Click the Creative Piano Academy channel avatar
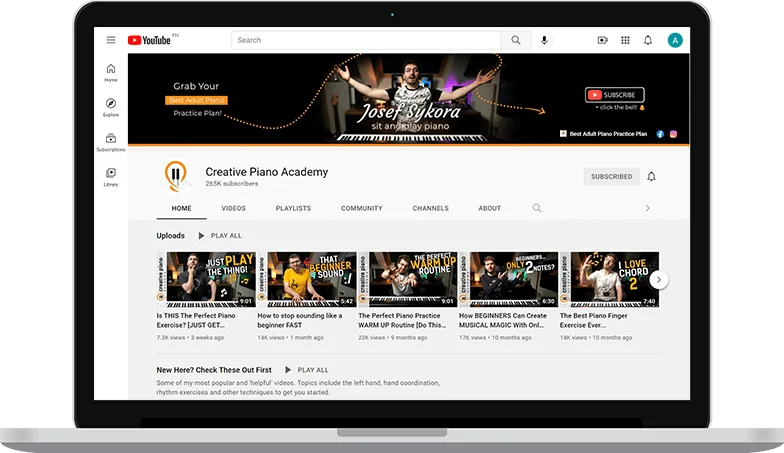Screen dimensions: 784x453 coord(176,176)
